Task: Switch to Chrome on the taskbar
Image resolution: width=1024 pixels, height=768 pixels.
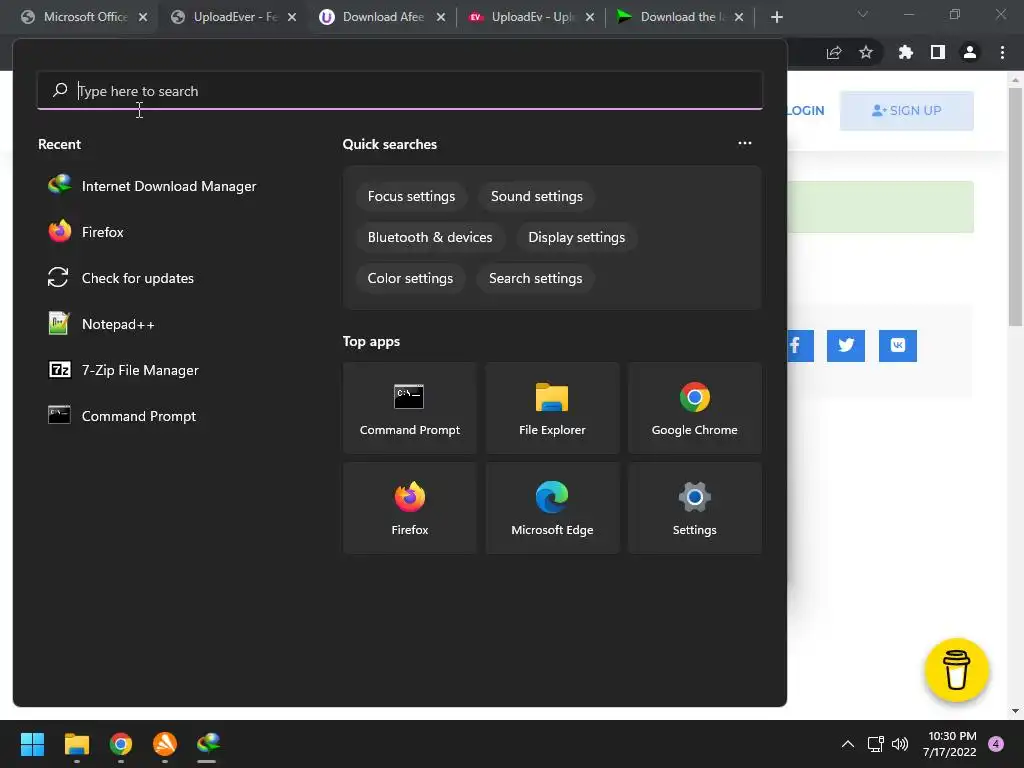Action: [121, 744]
